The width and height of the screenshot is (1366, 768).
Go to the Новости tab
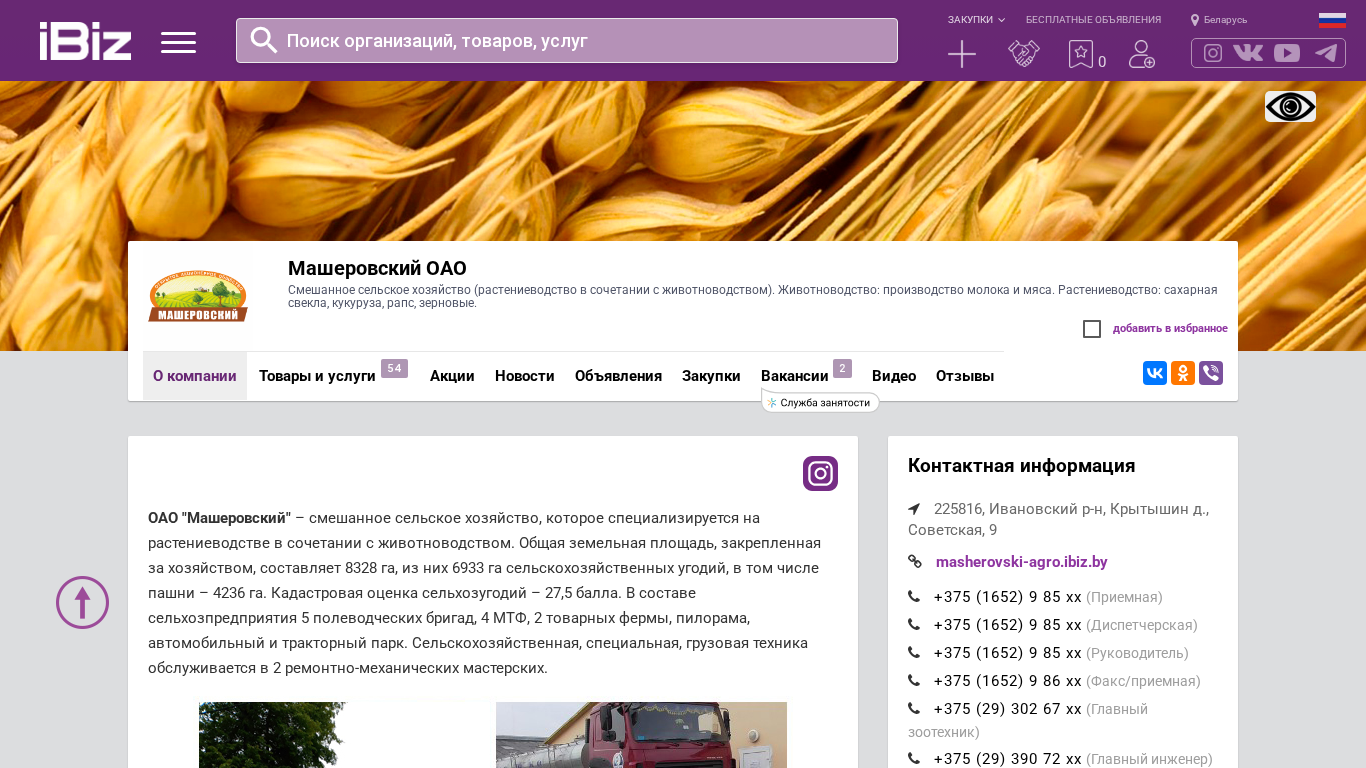[525, 376]
